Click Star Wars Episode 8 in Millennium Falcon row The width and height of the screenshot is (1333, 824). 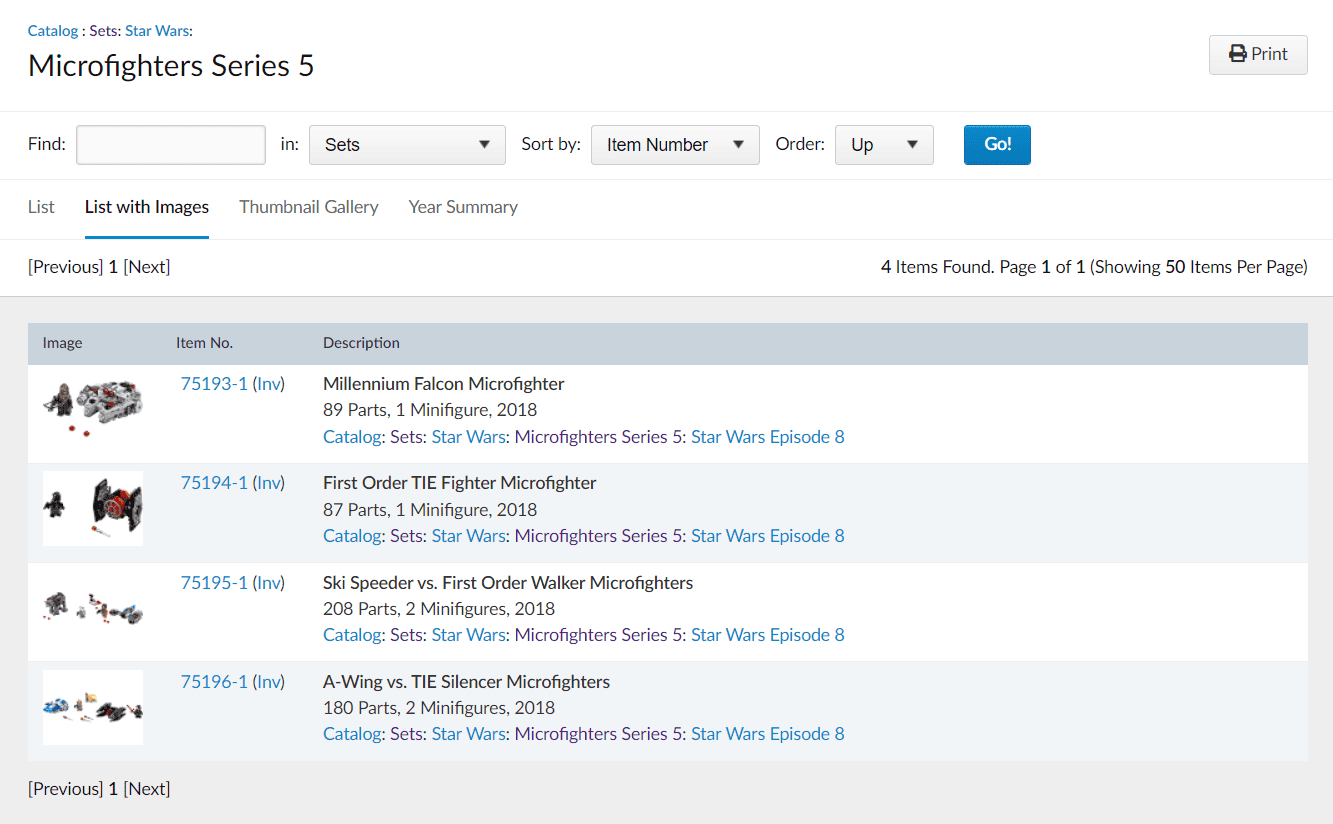[768, 437]
